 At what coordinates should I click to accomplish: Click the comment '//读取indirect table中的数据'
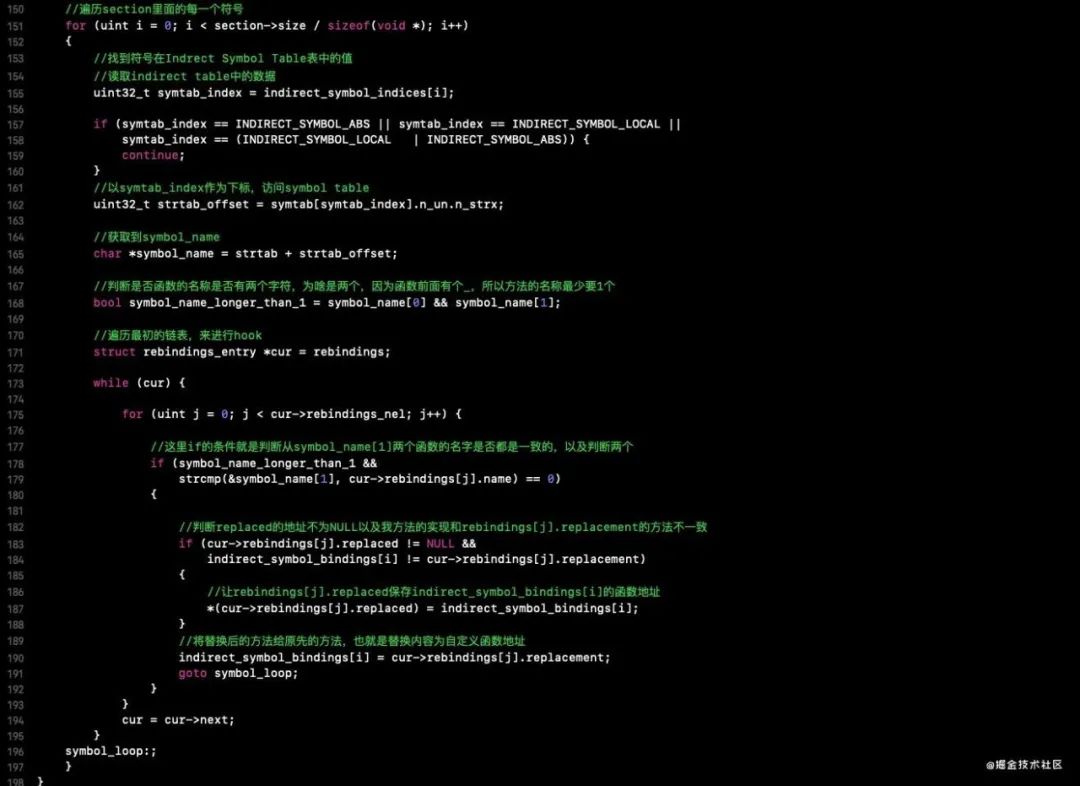185,76
